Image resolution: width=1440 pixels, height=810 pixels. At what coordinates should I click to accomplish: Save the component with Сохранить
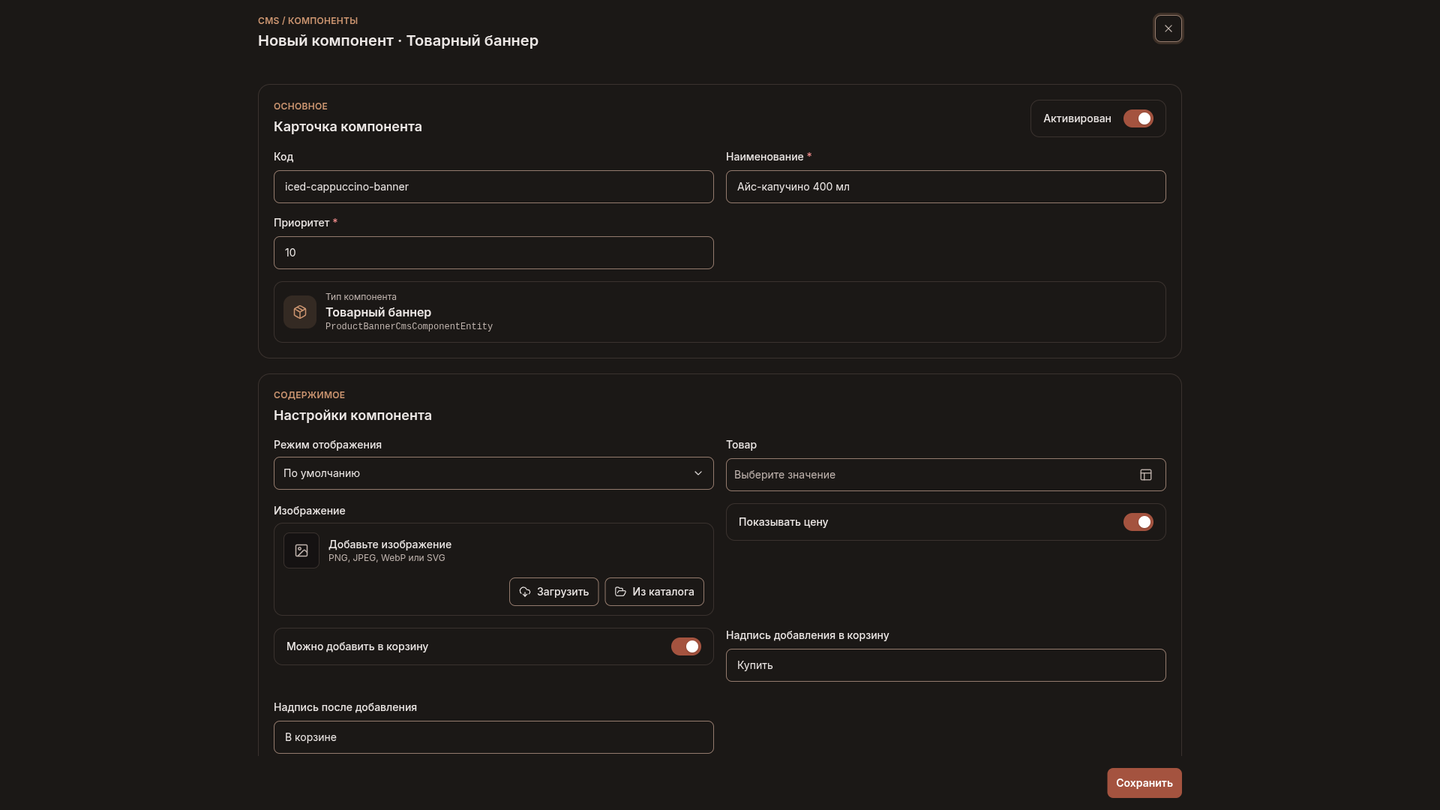pos(1144,783)
